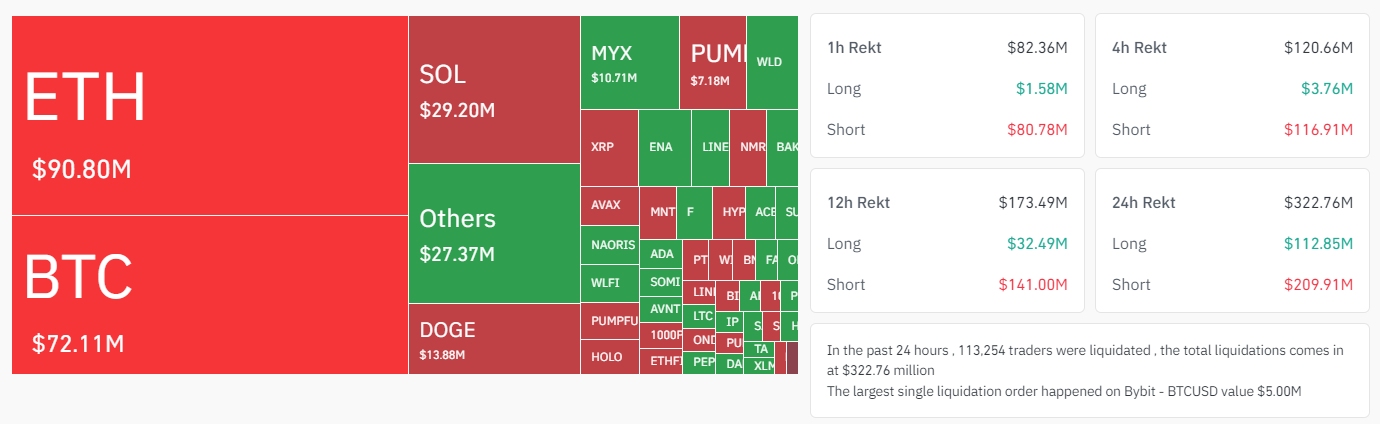
Task: Open the MYX $10.71M tile
Action: pyautogui.click(x=629, y=63)
